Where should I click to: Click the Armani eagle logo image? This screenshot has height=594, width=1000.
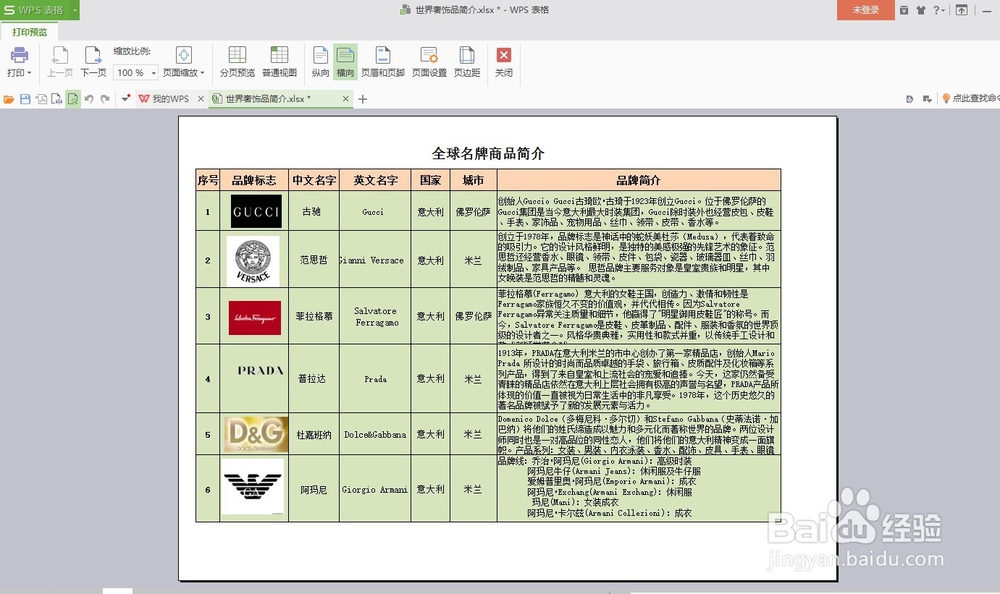[253, 487]
